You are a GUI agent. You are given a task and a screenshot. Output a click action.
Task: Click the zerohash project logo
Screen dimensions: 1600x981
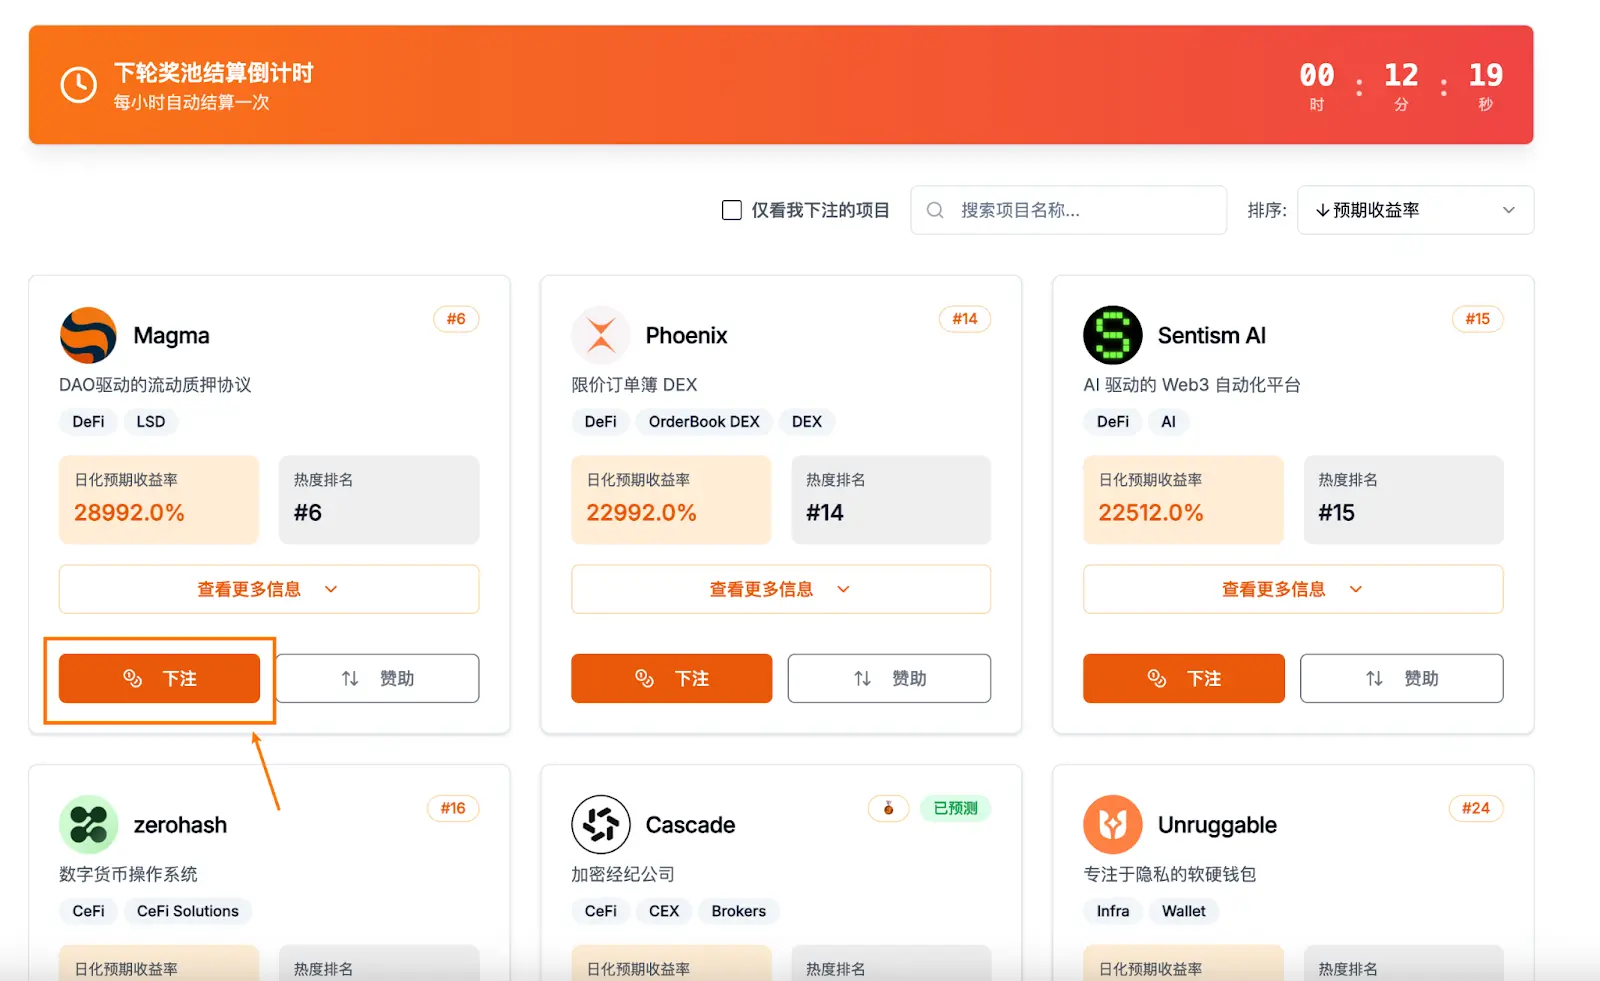pyautogui.click(x=88, y=825)
